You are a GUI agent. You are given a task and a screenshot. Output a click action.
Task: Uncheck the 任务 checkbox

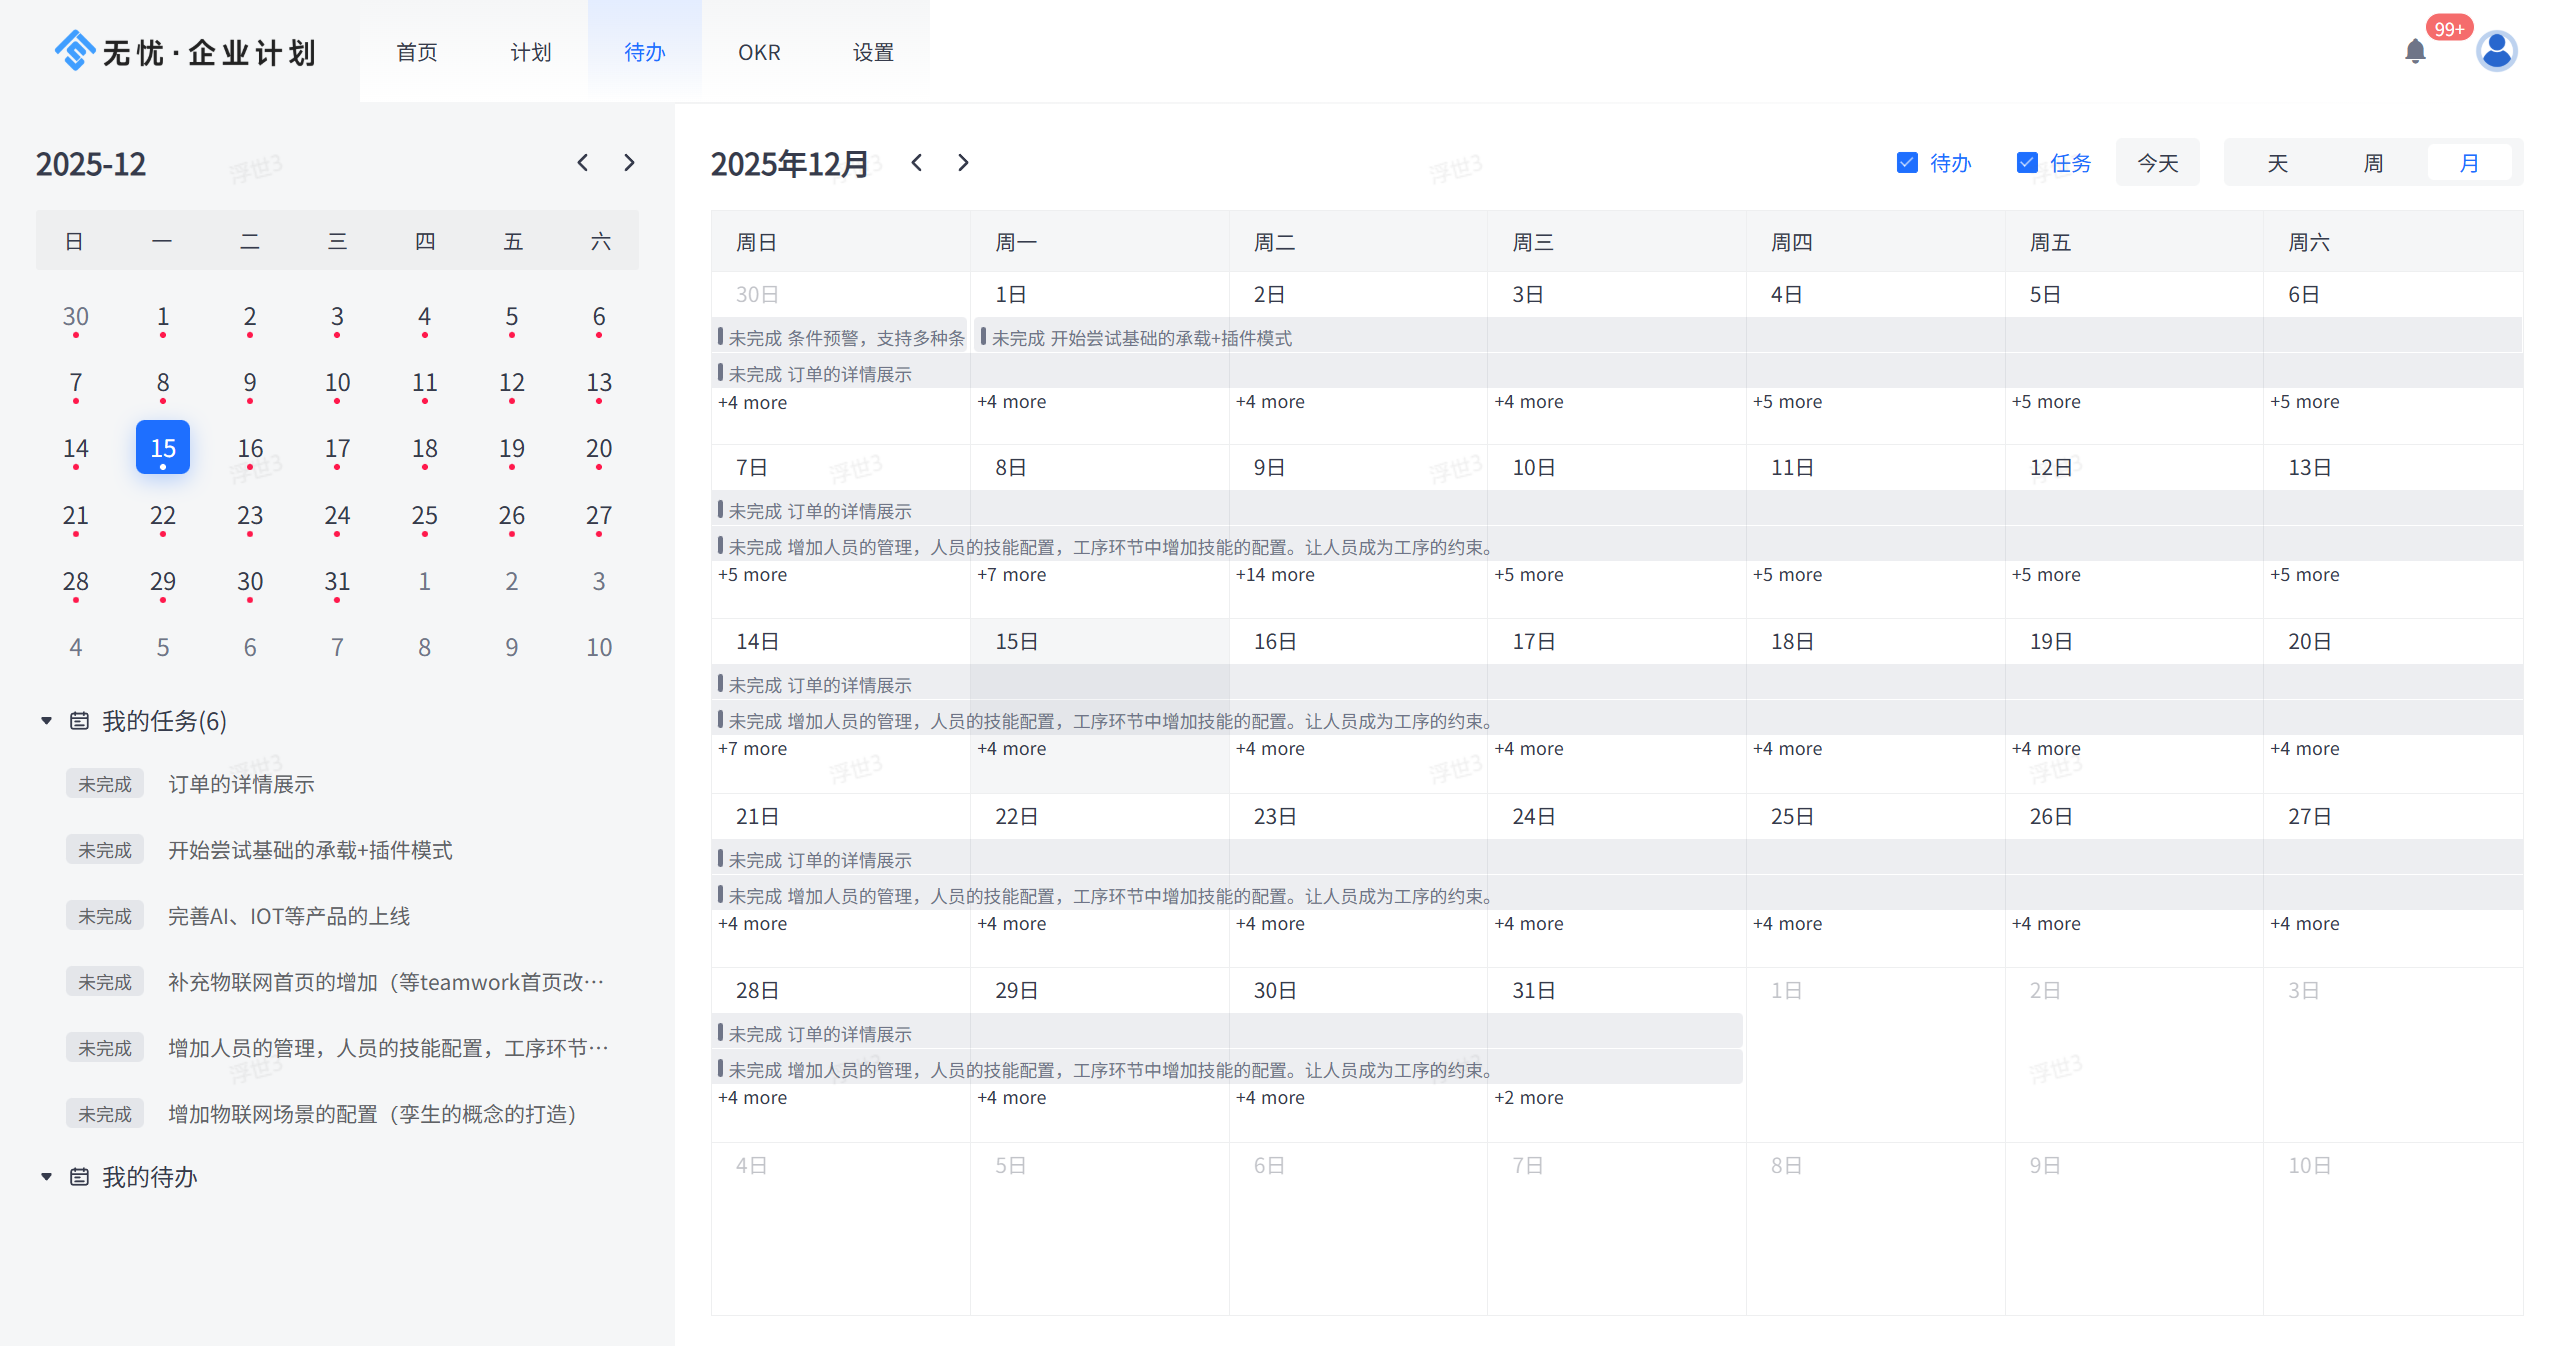pos(2027,163)
